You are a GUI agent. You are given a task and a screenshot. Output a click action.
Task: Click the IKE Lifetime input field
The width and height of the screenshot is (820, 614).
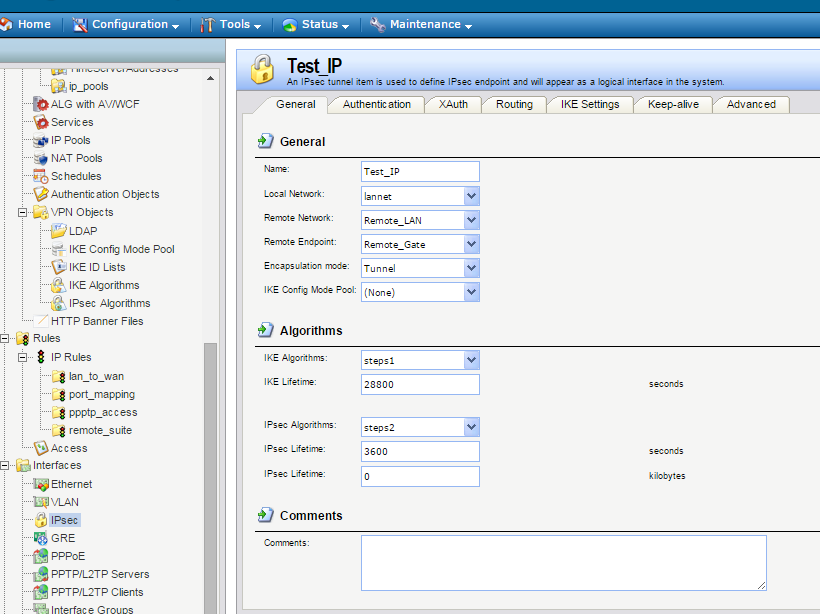pos(420,385)
